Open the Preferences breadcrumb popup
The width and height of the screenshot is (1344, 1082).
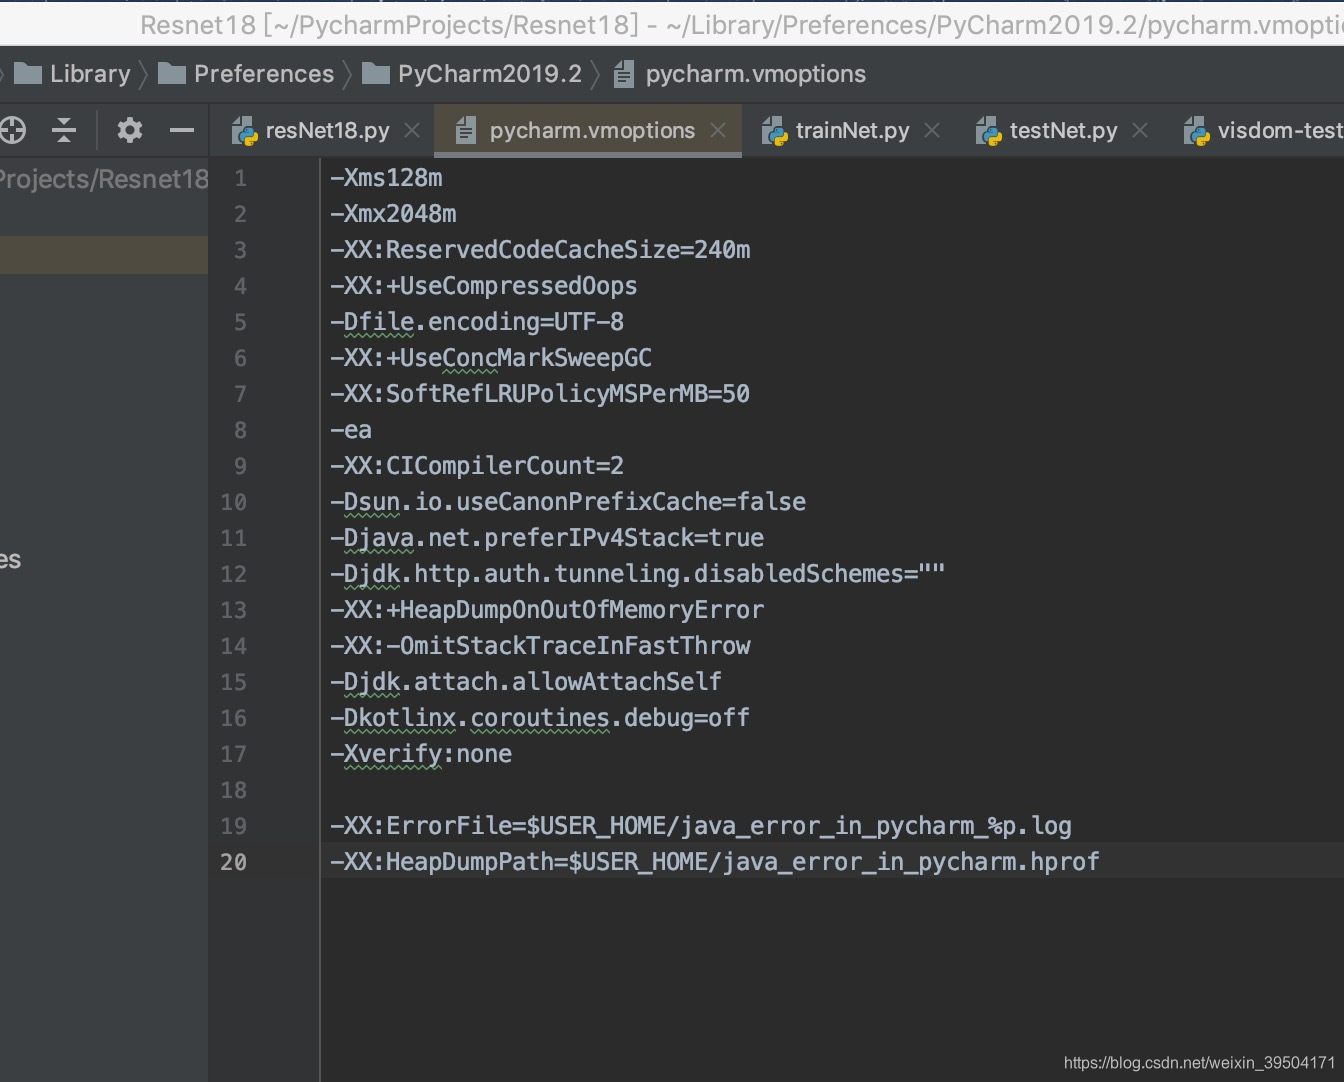(264, 73)
